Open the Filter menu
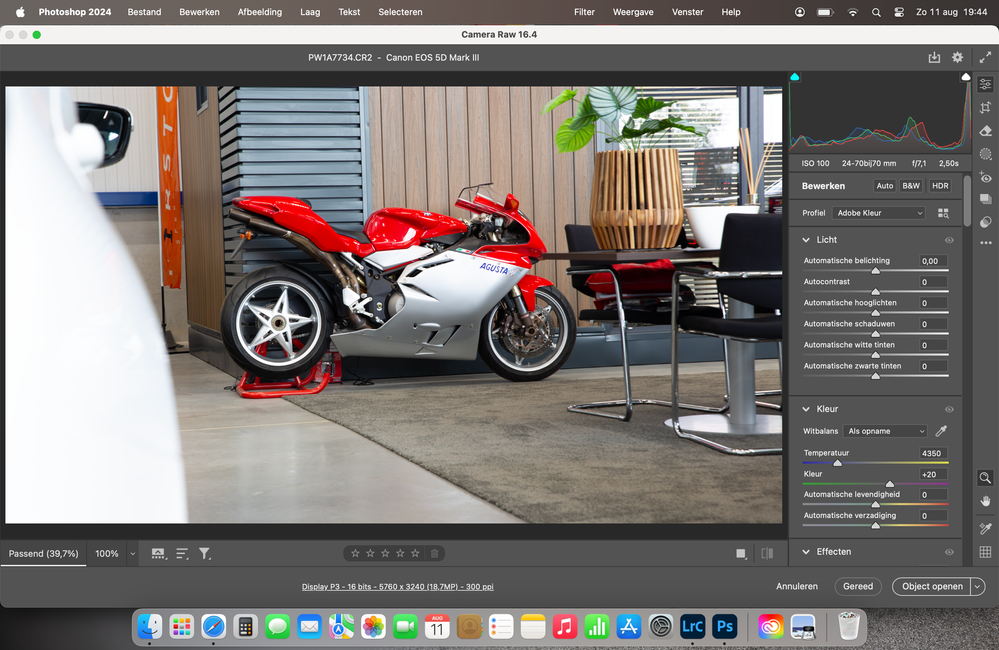Viewport: 999px width, 650px height. pyautogui.click(x=584, y=11)
